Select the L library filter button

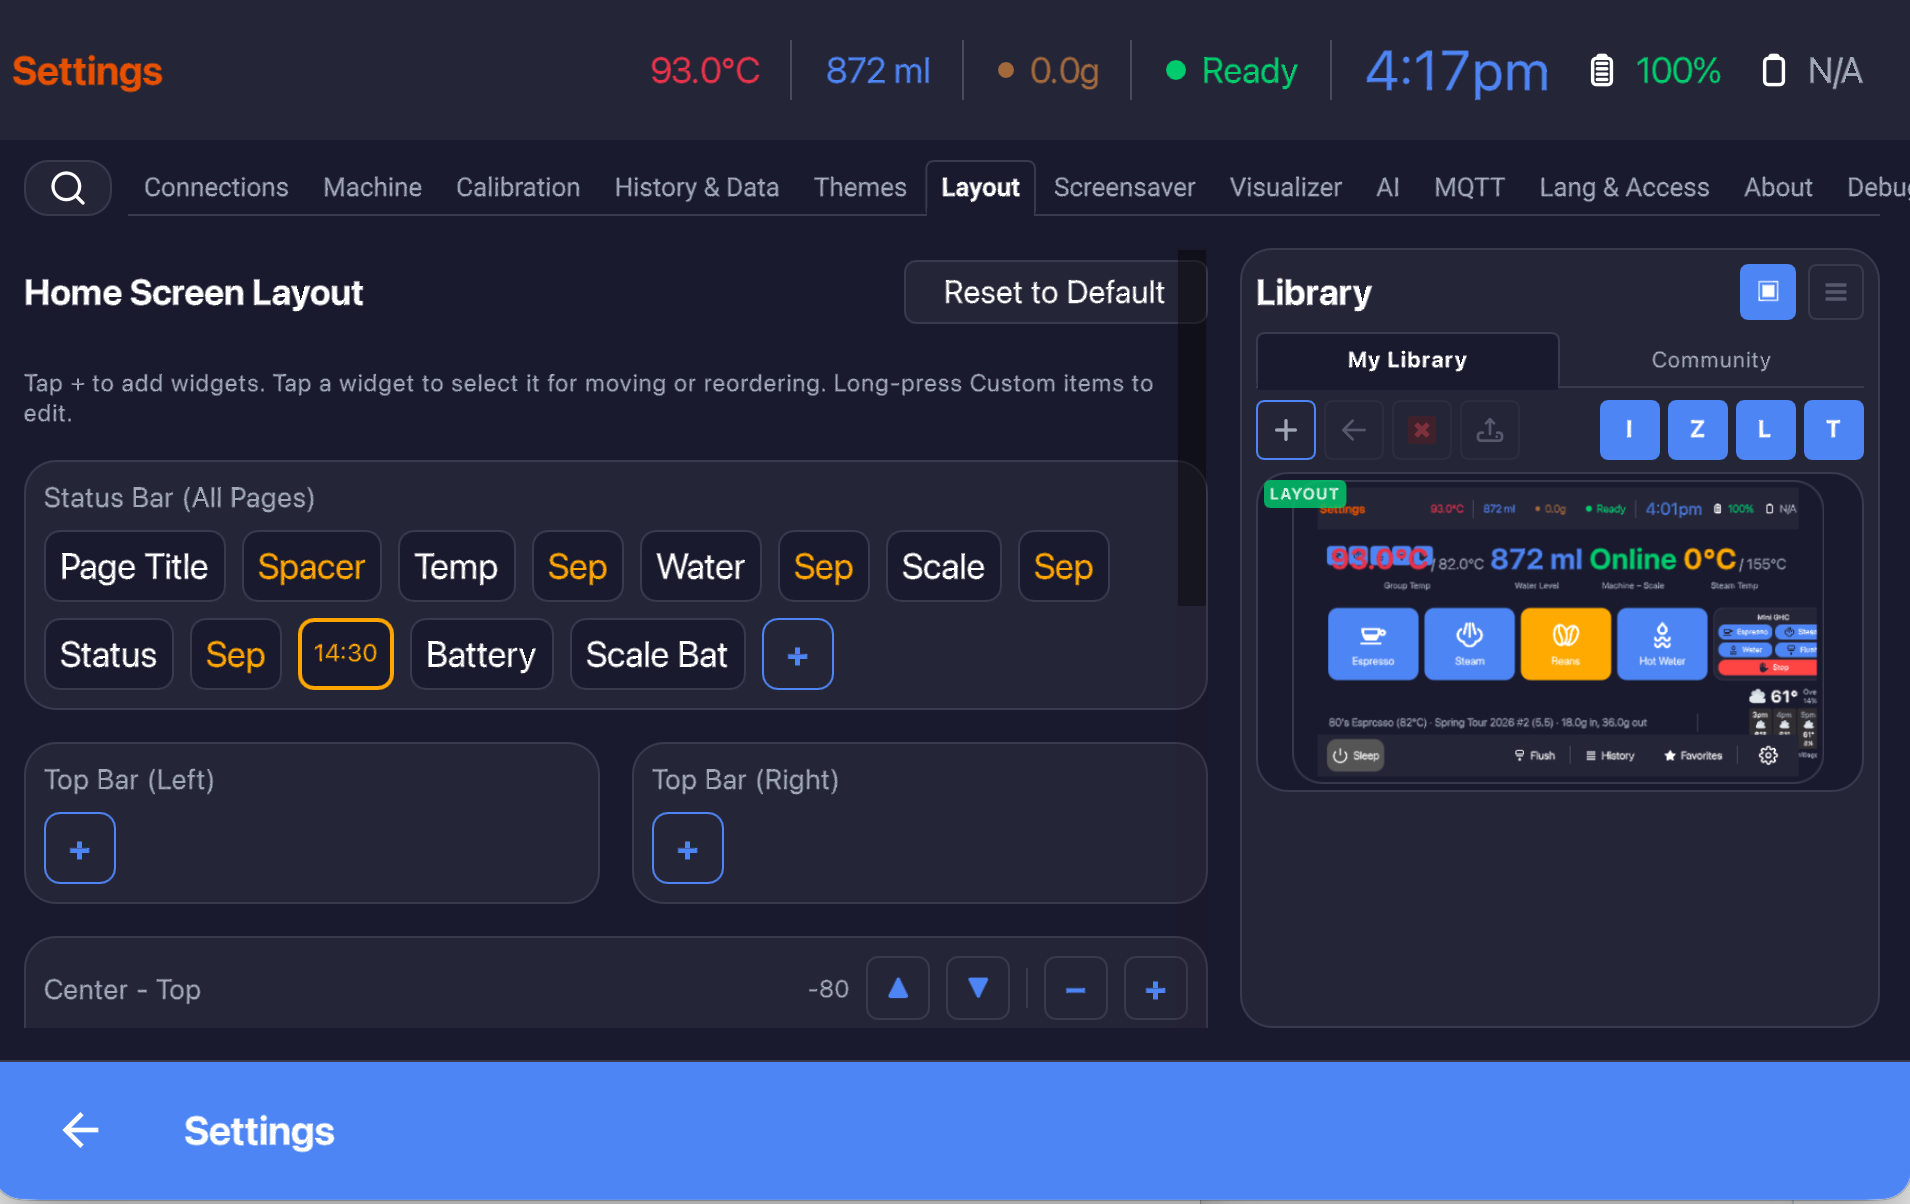pos(1766,430)
